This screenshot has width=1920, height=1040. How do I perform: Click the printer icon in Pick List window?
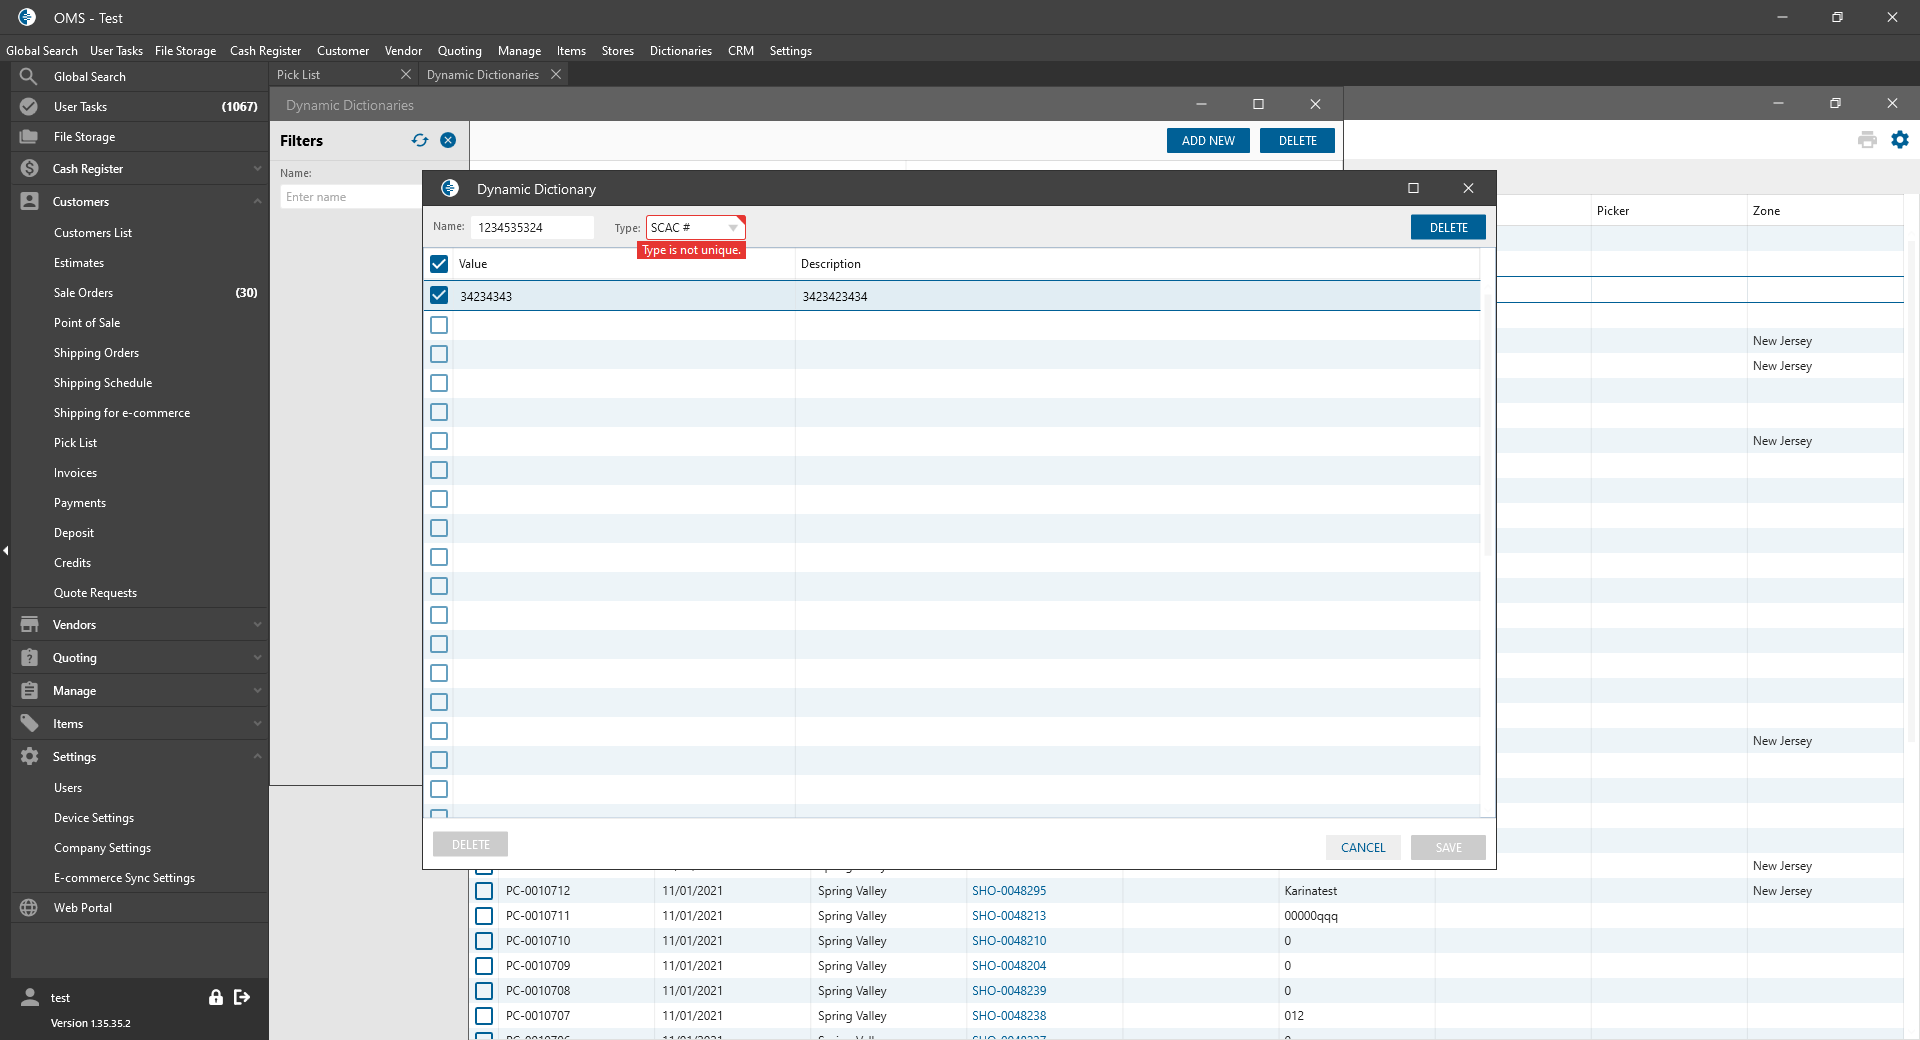[x=1867, y=140]
